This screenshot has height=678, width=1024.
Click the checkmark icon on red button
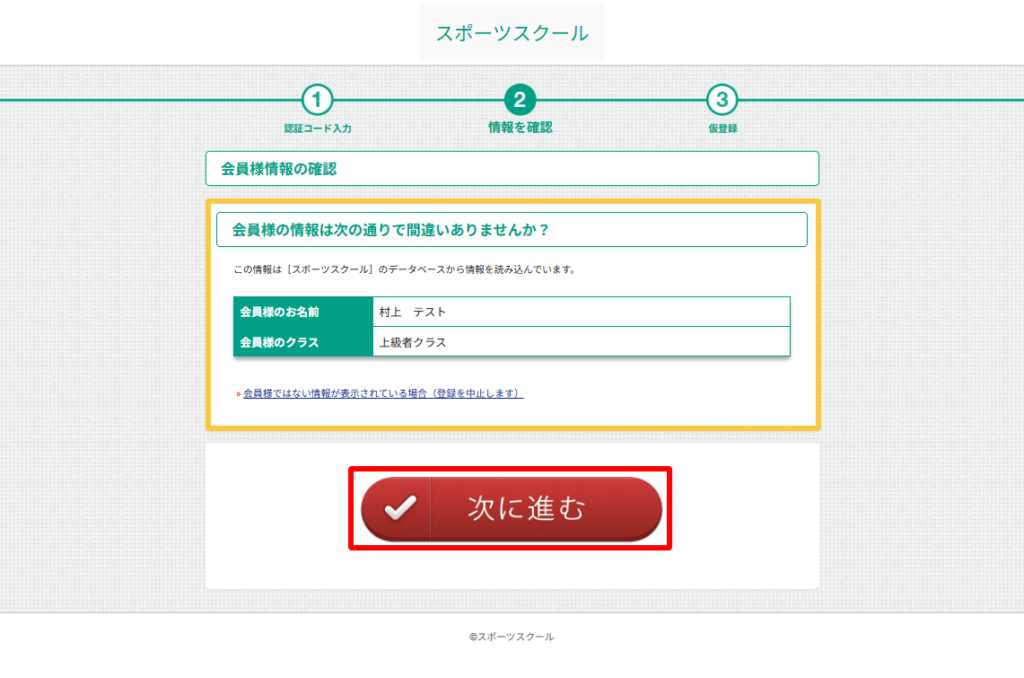[400, 508]
